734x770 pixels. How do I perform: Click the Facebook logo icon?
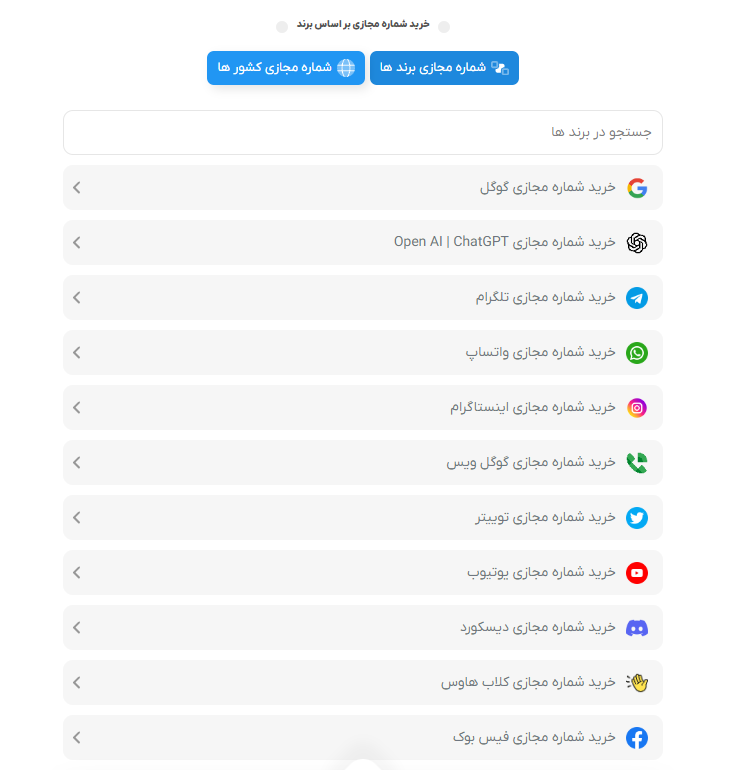tap(637, 738)
